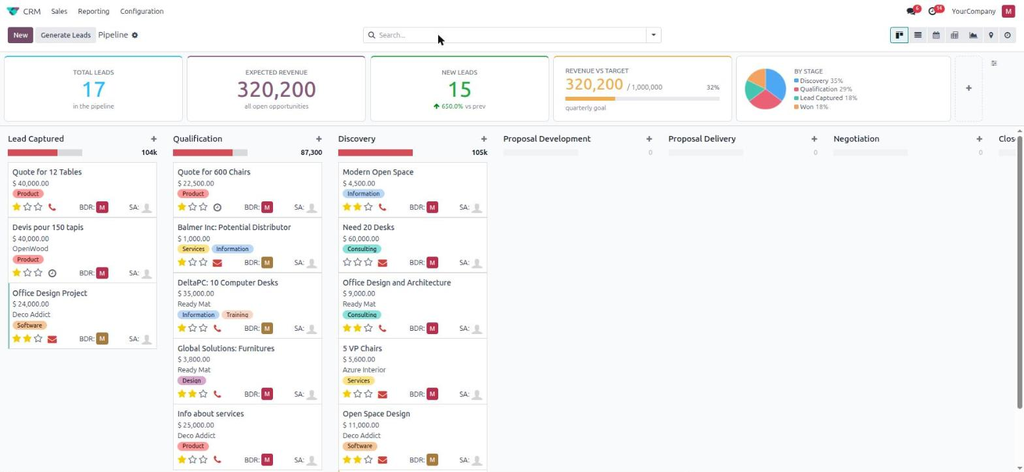The width and height of the screenshot is (1024, 472).
Task: Click clock activity on Devis pour 150 tapis
Action: [x=52, y=273]
